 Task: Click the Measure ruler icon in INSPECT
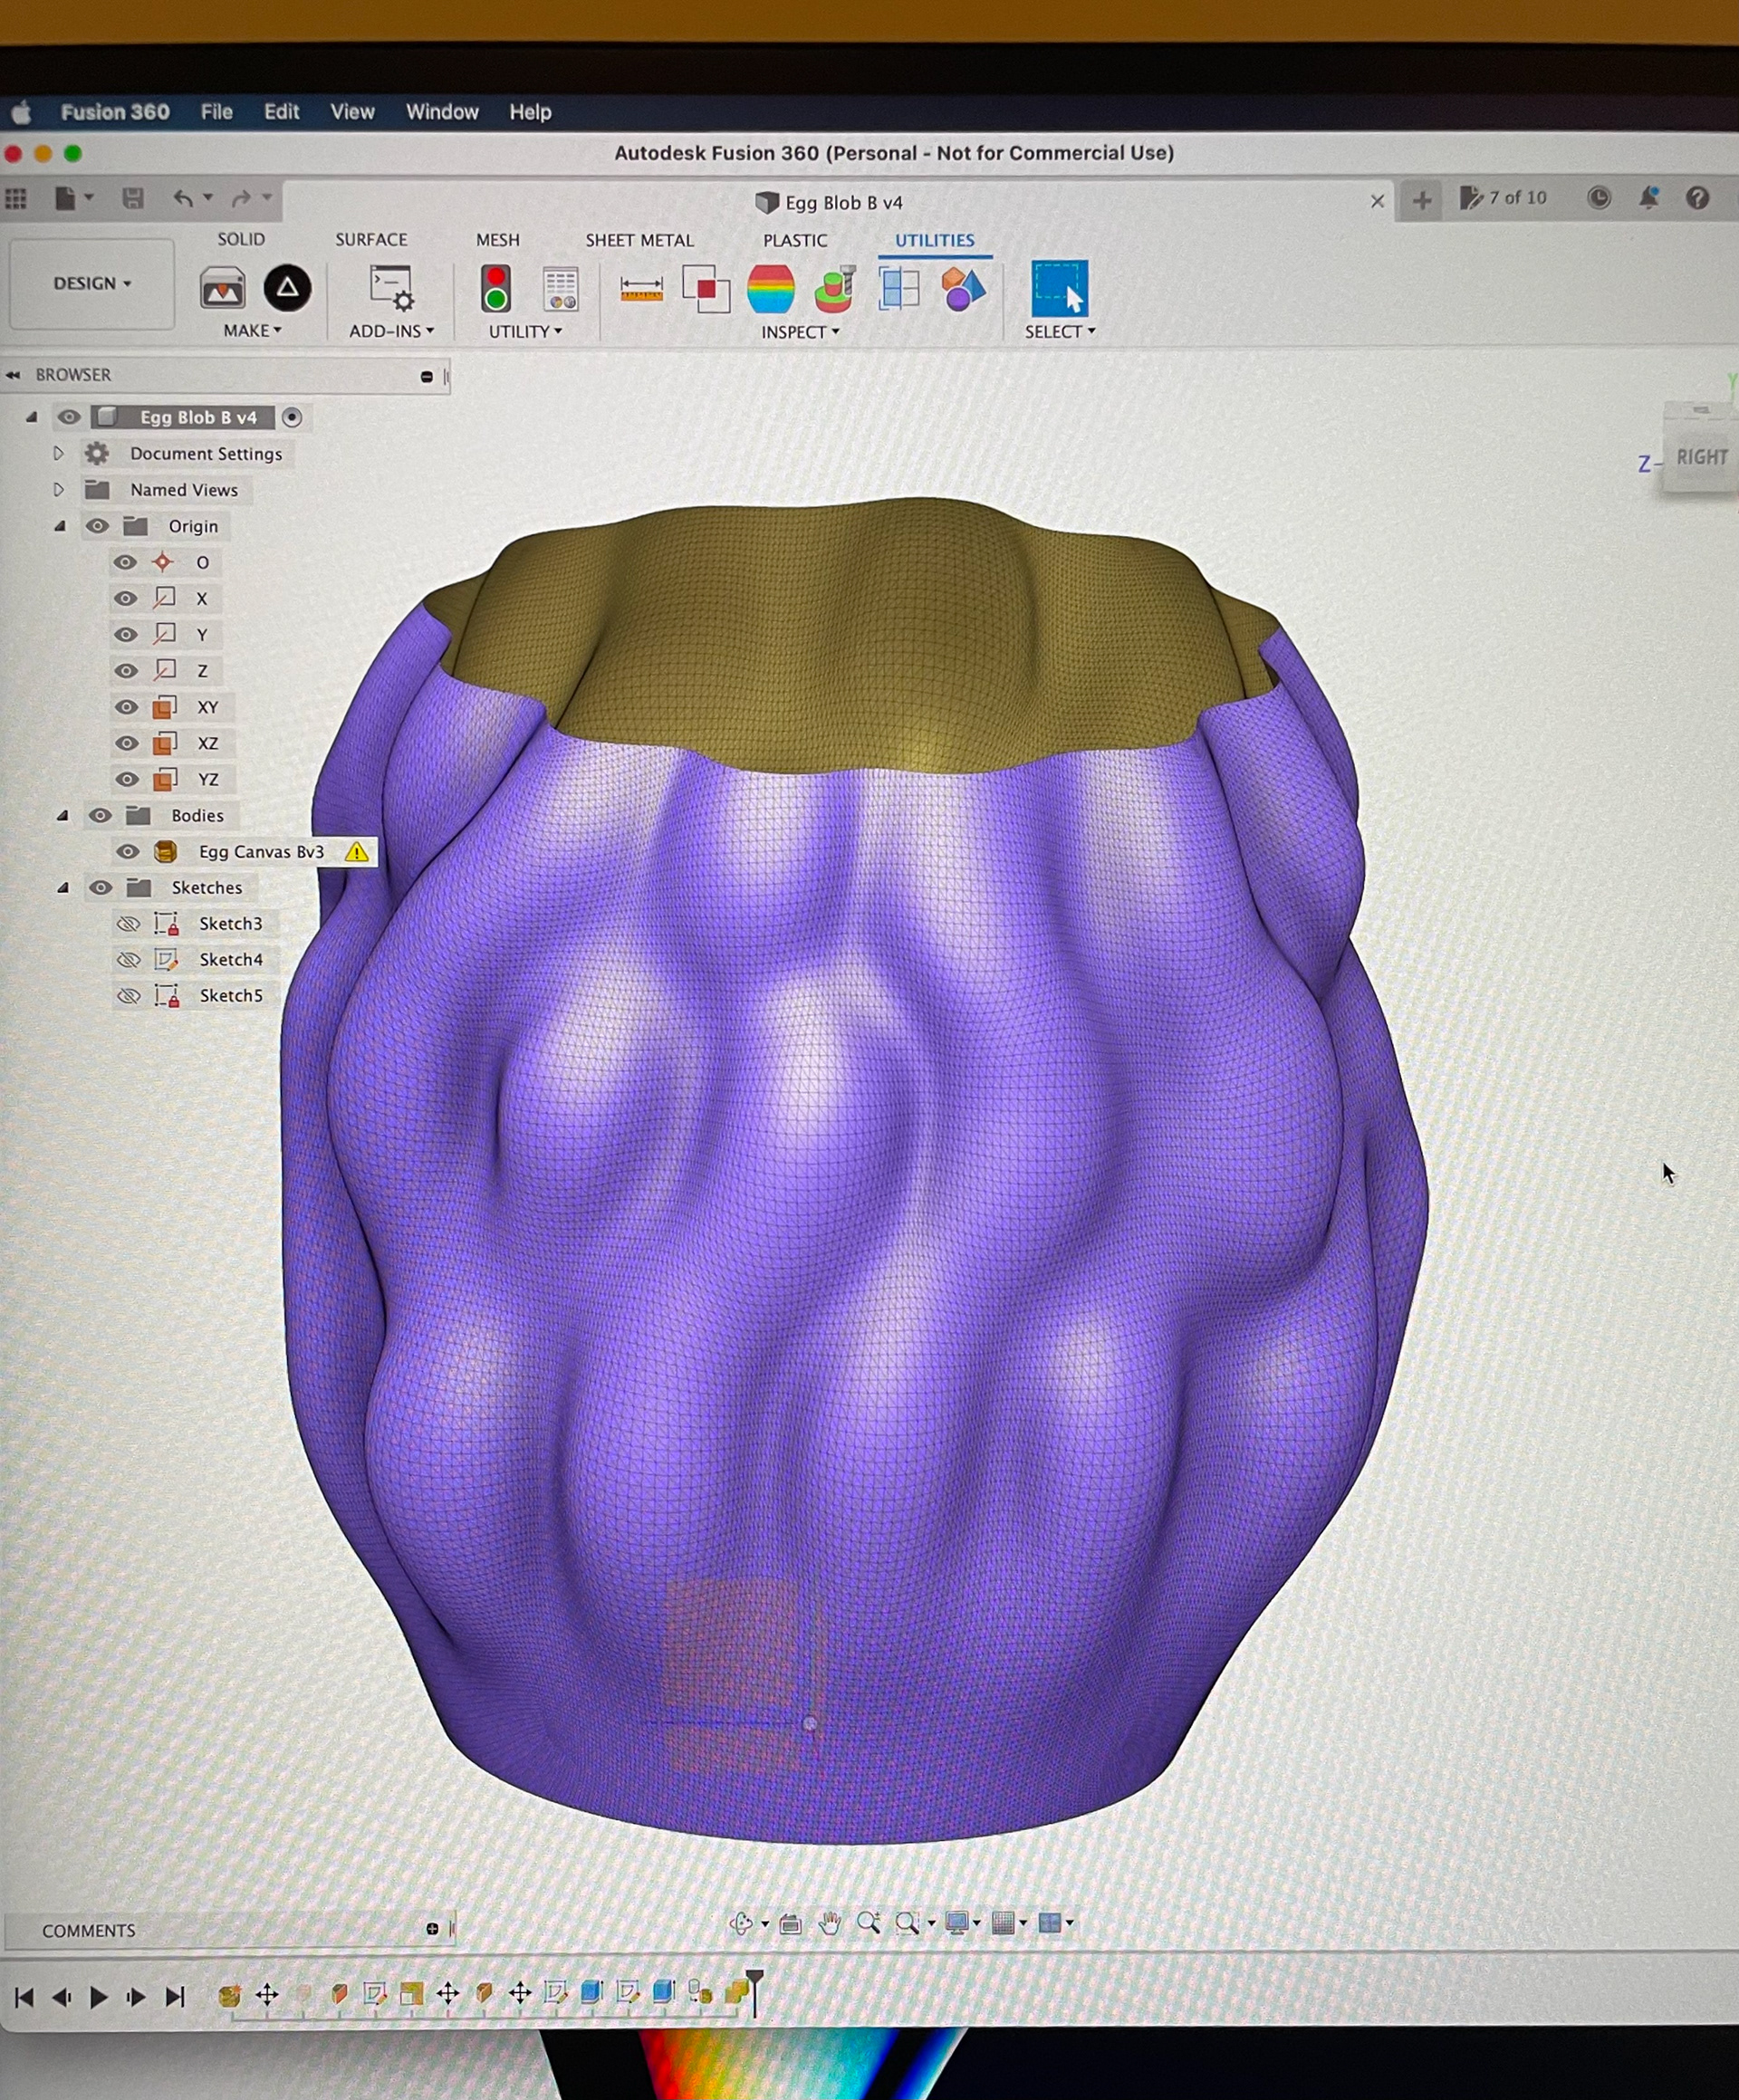641,290
